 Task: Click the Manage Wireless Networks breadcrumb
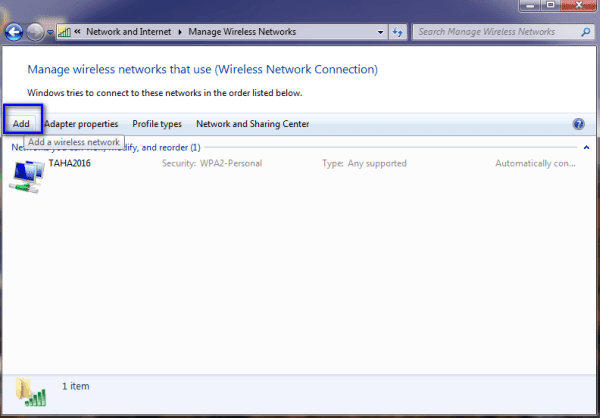[x=243, y=32]
